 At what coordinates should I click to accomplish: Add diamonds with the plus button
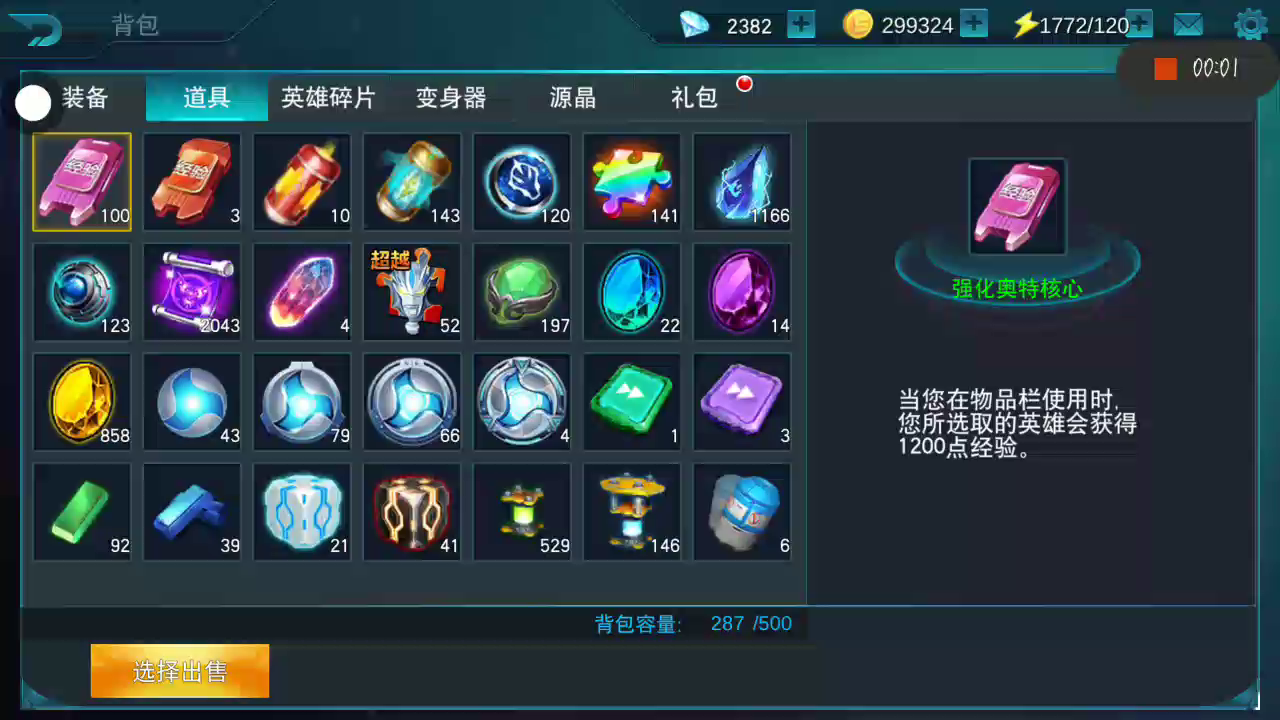(x=801, y=24)
